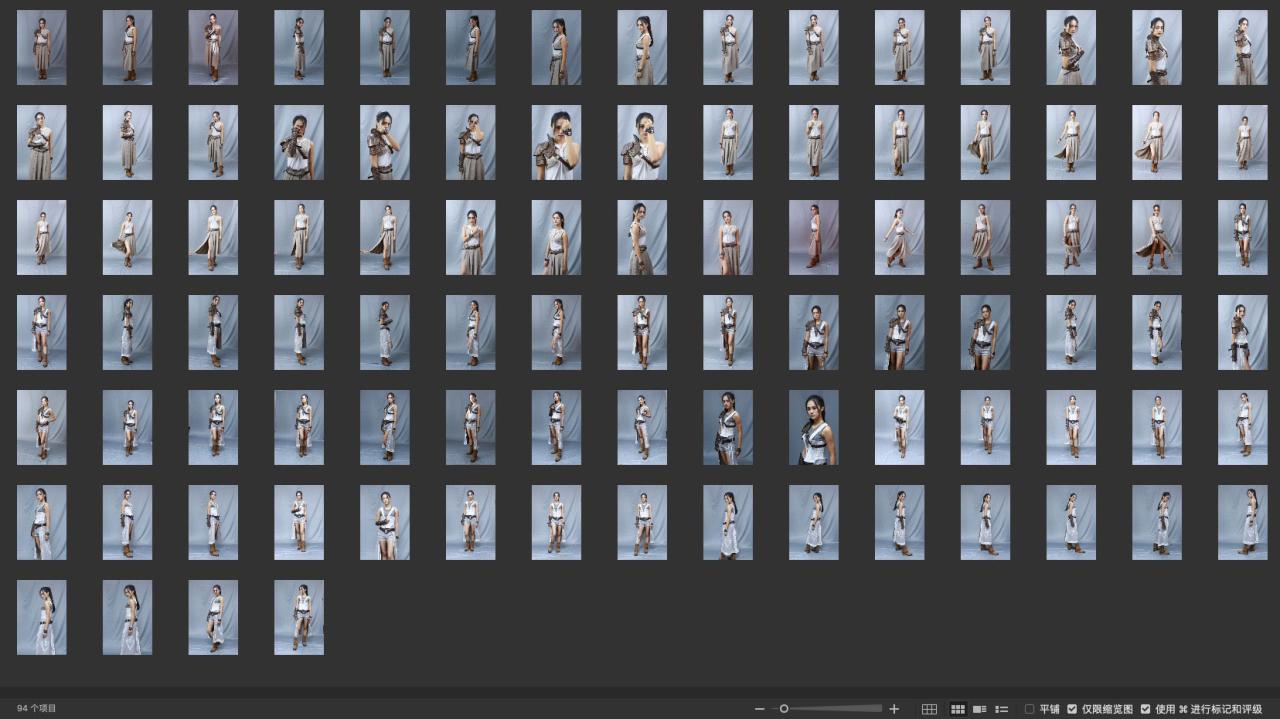
Task: Toggle the 使用 ⌘ 进行标记和评级 checkbox
Action: pos(1145,709)
